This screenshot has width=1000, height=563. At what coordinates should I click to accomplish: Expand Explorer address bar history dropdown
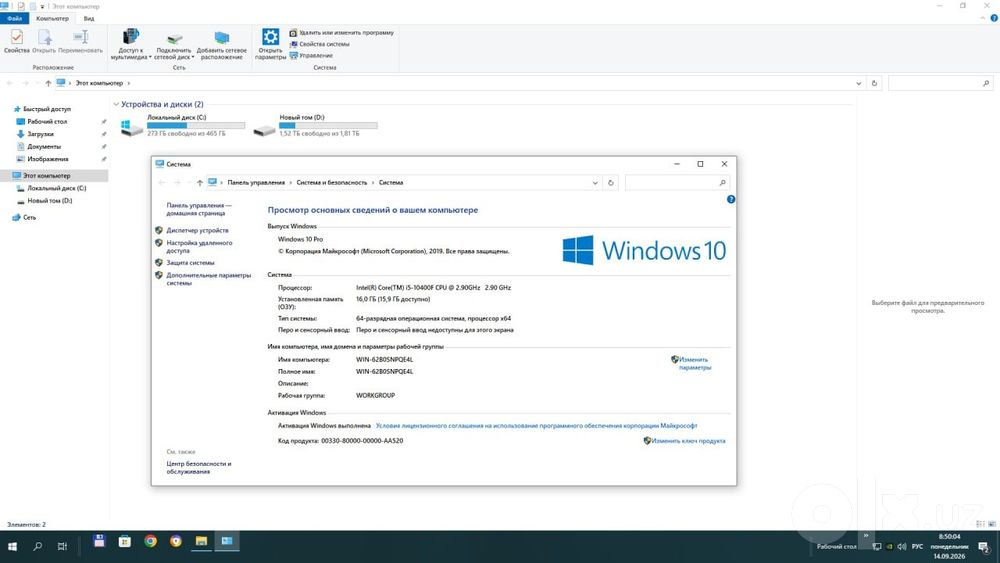858,84
